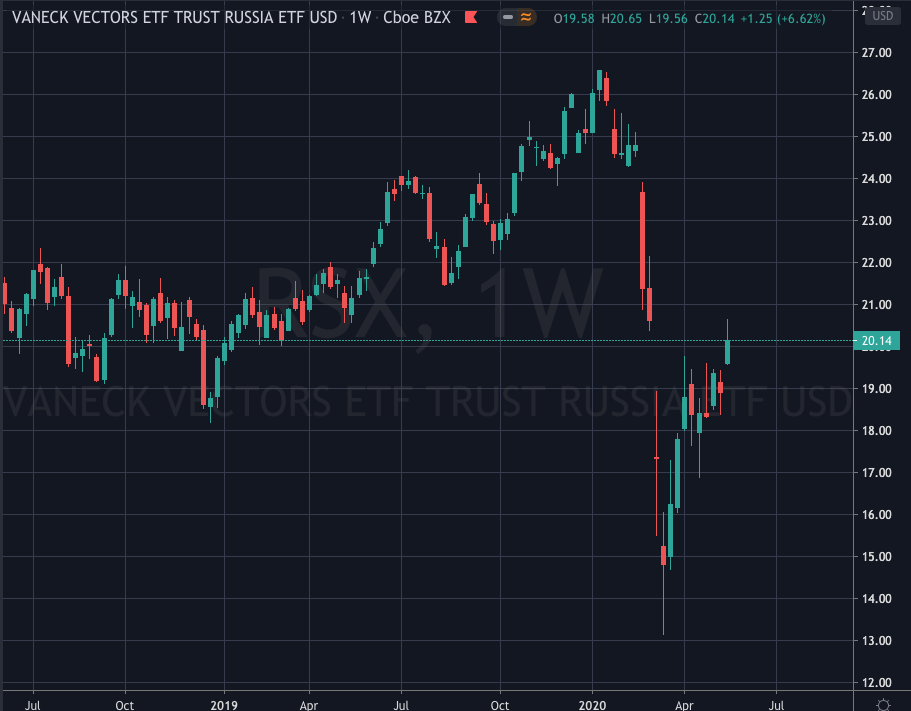911x711 pixels.
Task: Click the 25.00 price axis label
Action: coord(876,137)
